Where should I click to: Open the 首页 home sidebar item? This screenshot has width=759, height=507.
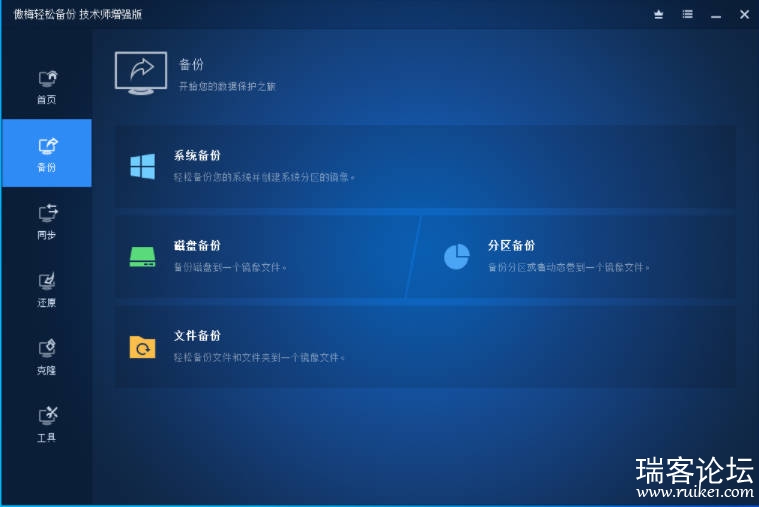point(47,87)
